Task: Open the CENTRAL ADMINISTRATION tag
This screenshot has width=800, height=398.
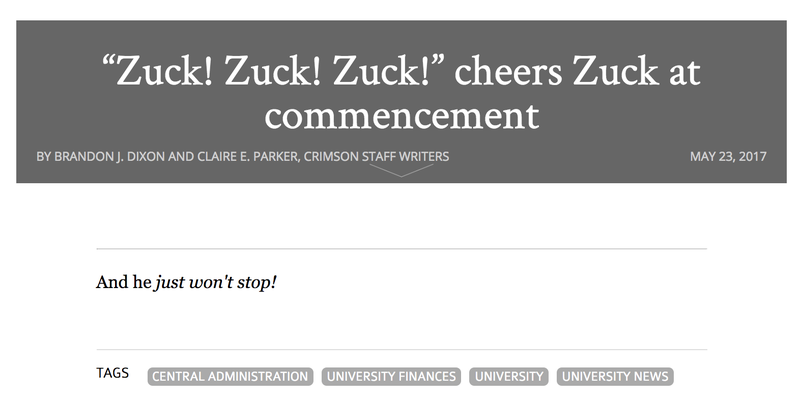Action: (230, 377)
